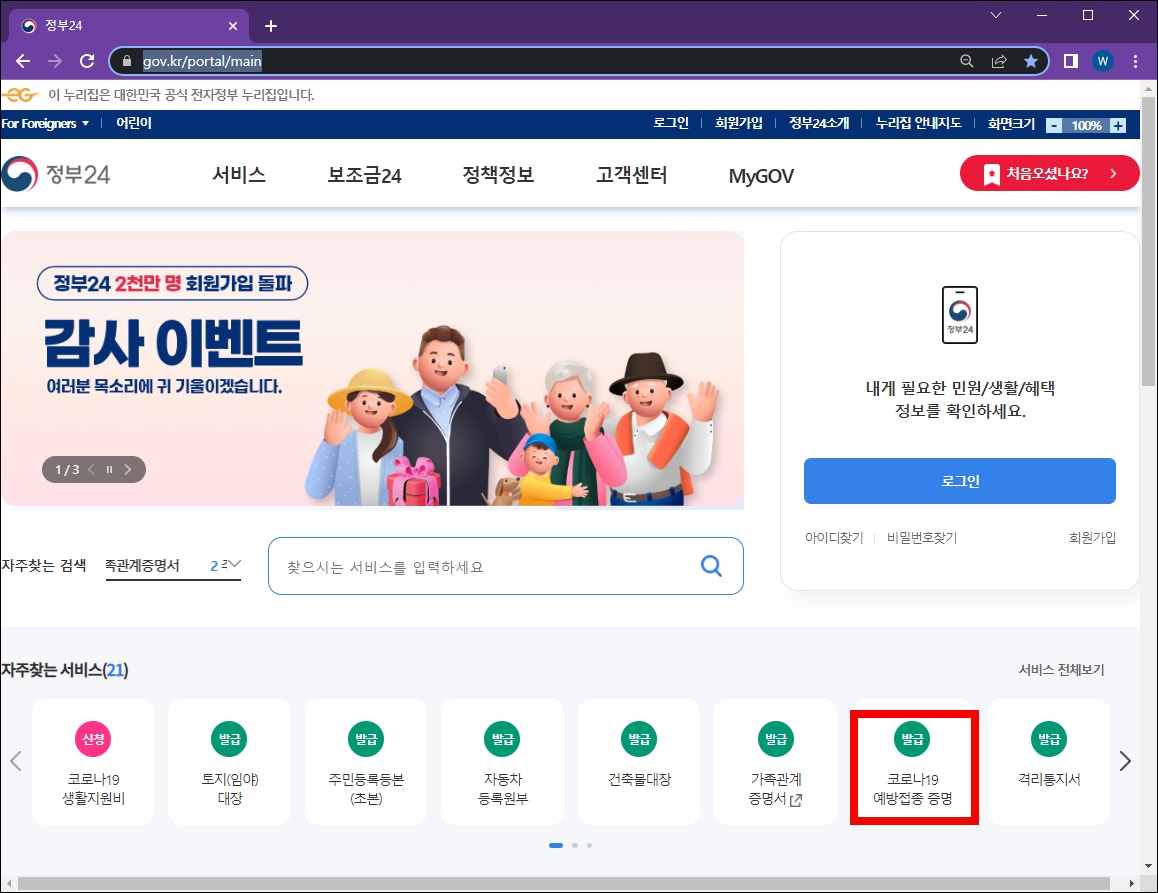Click the 주민등록등본(초본) 발급 icon

366,761
